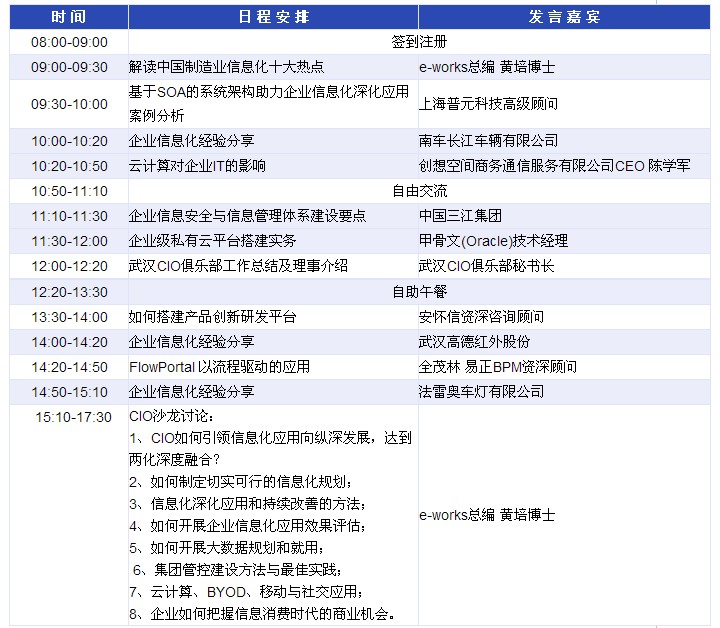Select 解读中国制造业信息化十大热点 topic
The width and height of the screenshot is (720, 628).
[227, 68]
